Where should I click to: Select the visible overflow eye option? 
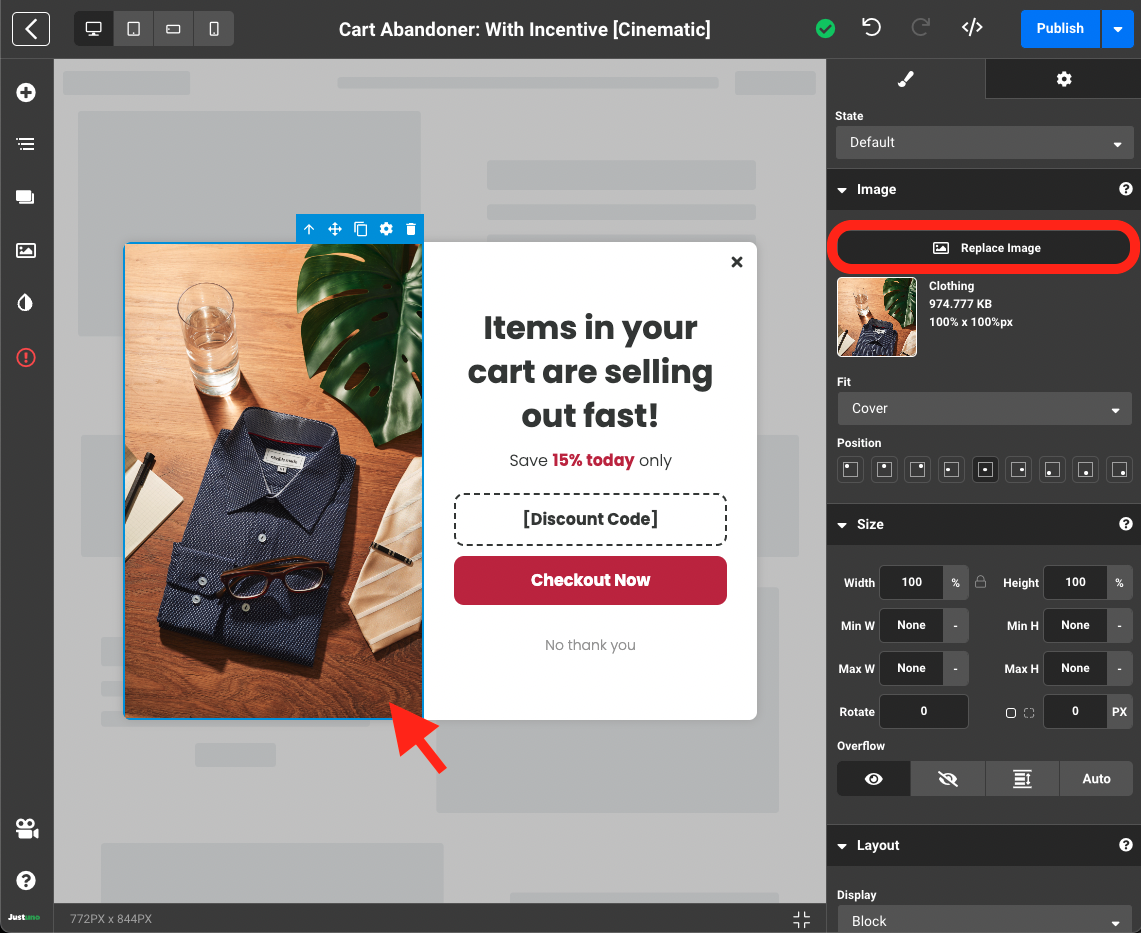tap(873, 779)
